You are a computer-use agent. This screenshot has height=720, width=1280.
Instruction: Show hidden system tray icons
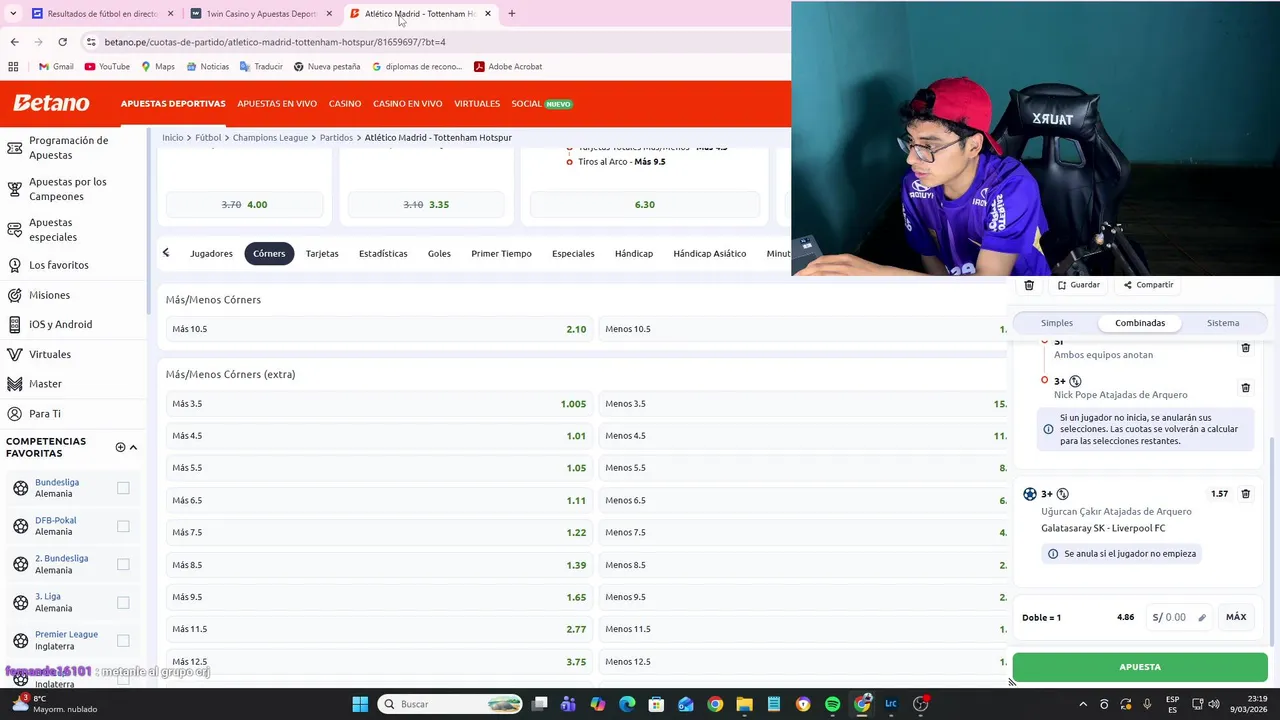coord(1083,704)
